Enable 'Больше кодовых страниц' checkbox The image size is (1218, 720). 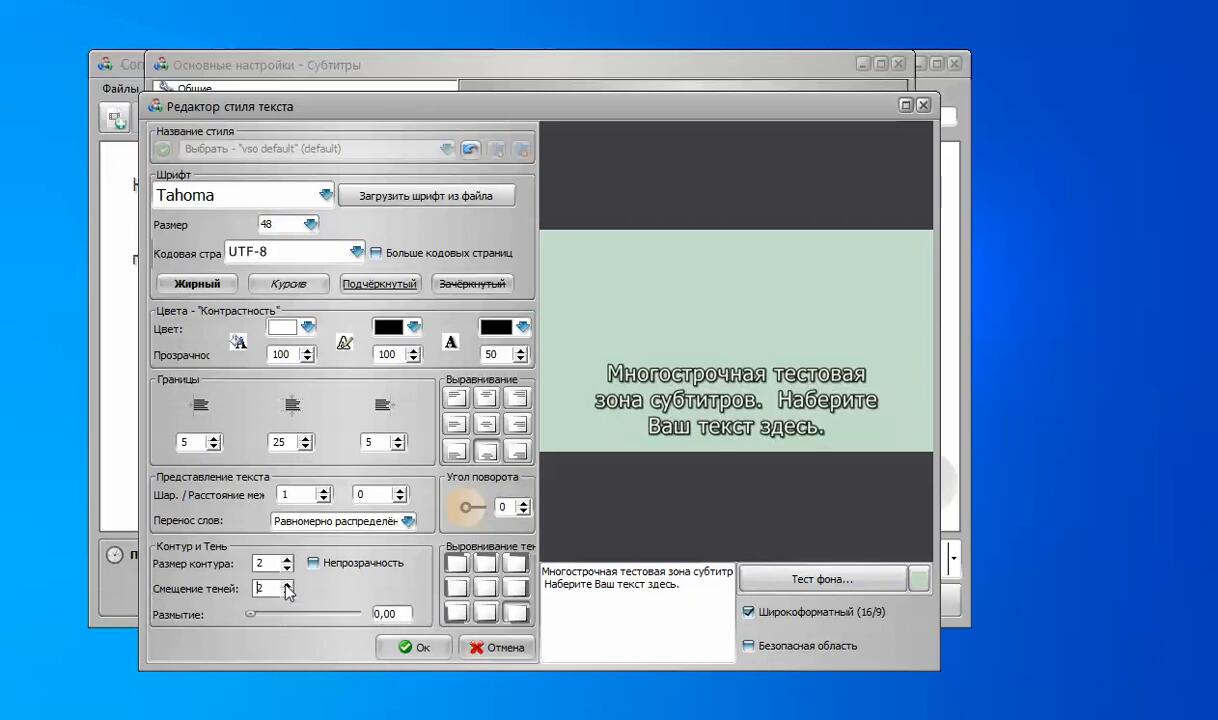tap(376, 253)
